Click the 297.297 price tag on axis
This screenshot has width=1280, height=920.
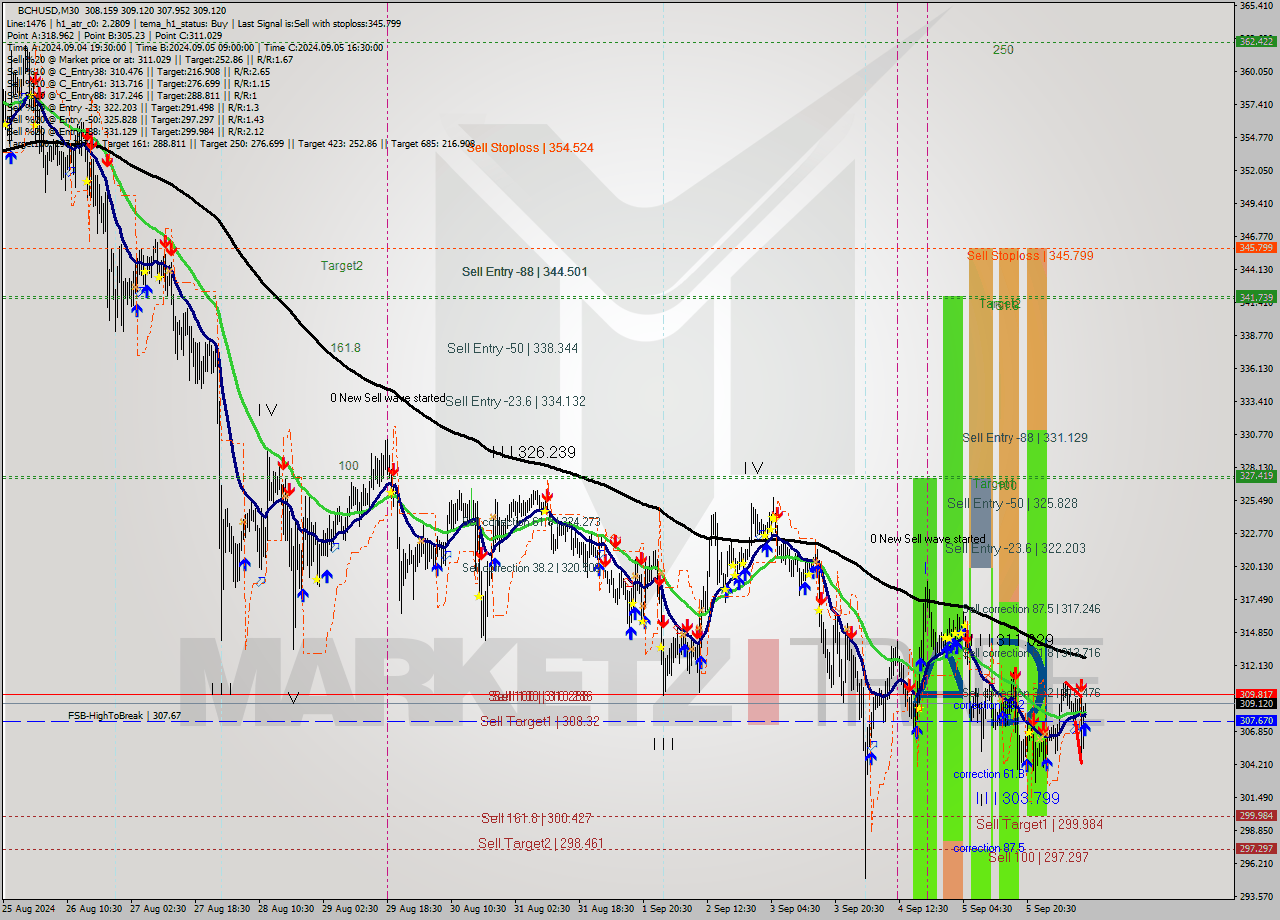point(1256,849)
